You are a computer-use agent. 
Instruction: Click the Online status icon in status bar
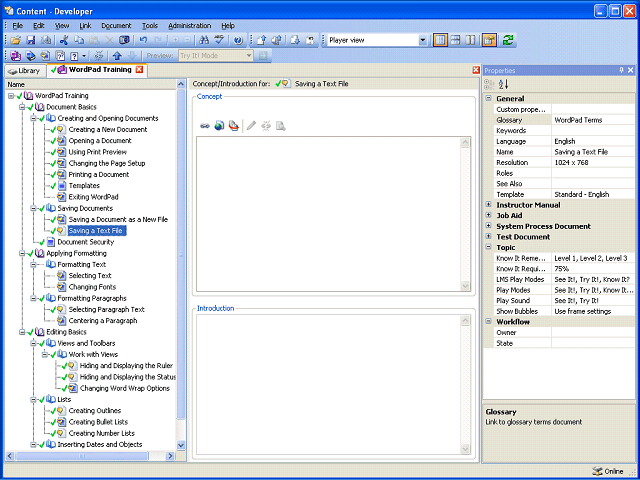click(597, 471)
